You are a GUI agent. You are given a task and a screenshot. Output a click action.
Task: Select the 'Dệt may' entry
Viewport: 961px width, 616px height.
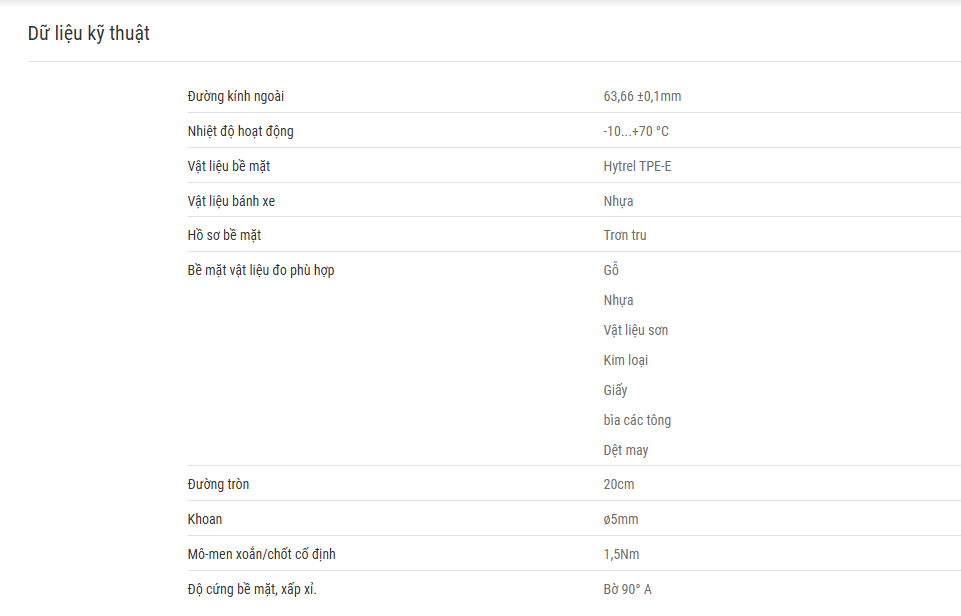(625, 451)
